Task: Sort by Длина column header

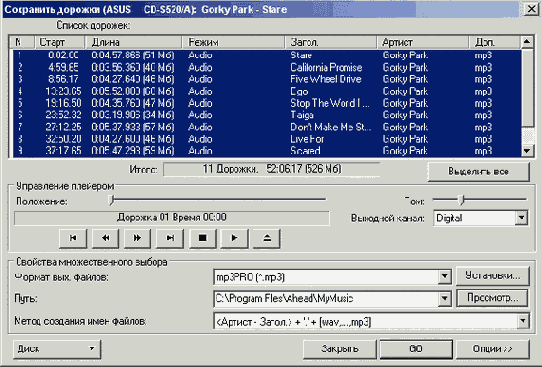Action: (x=133, y=42)
